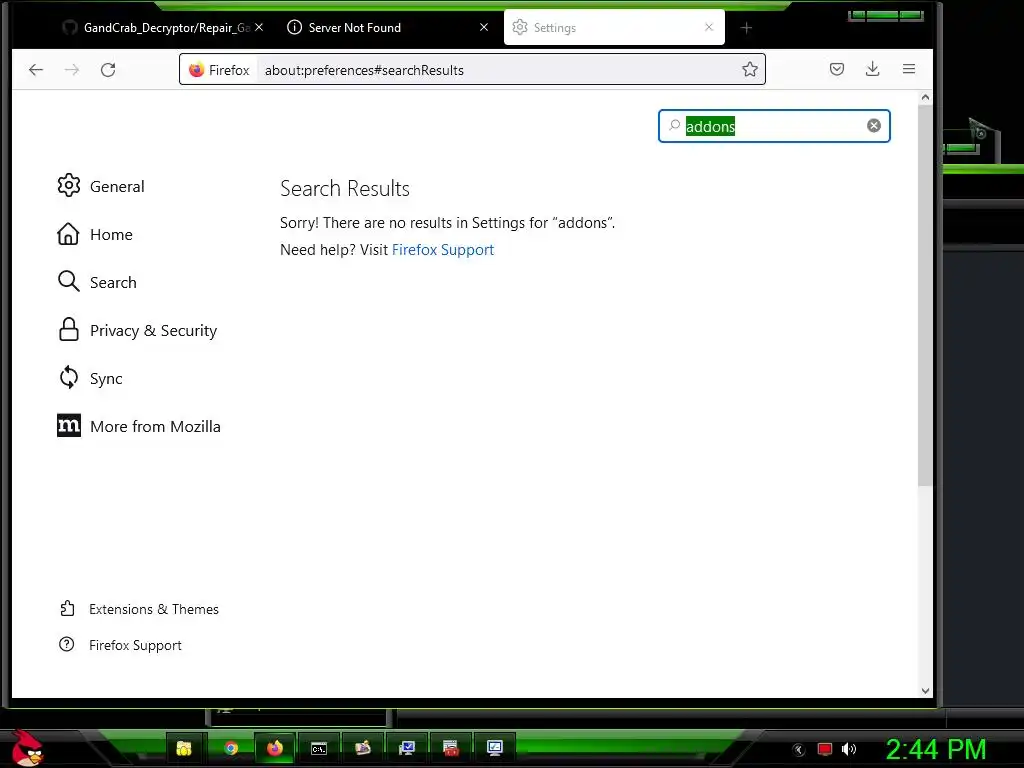This screenshot has height=768, width=1024.
Task: Open the Search settings category
Action: [97, 282]
